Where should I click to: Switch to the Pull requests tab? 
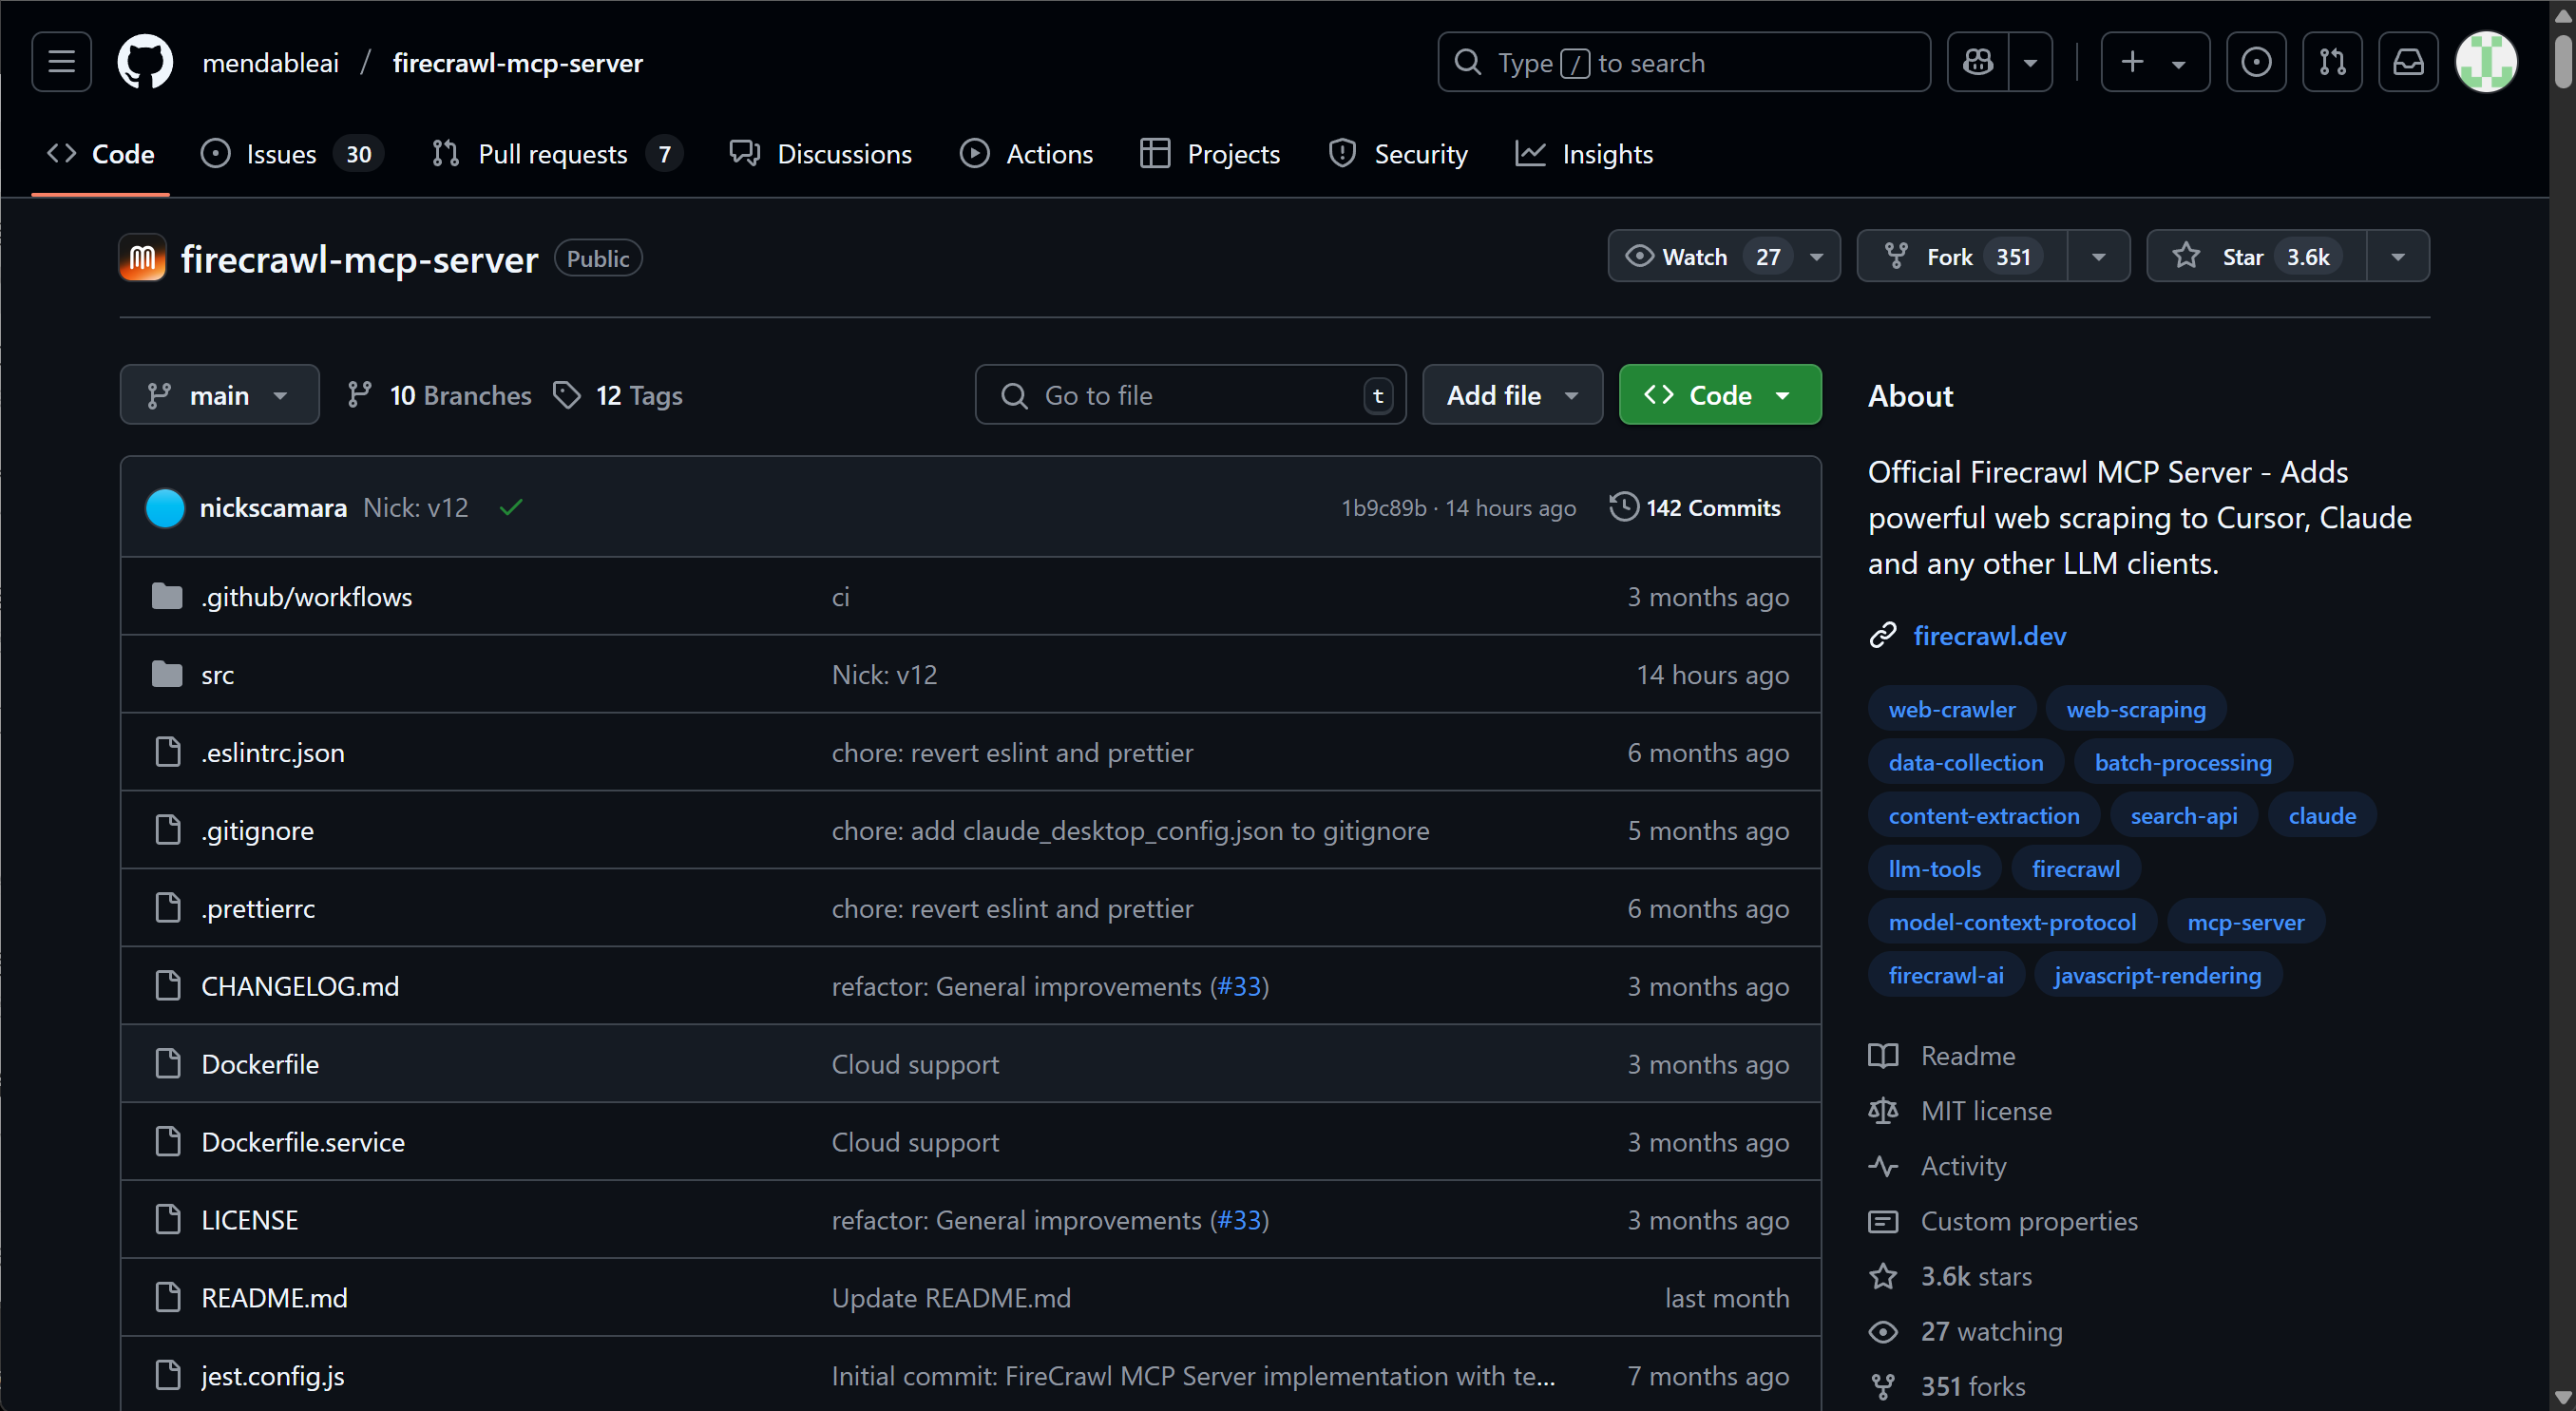point(557,154)
